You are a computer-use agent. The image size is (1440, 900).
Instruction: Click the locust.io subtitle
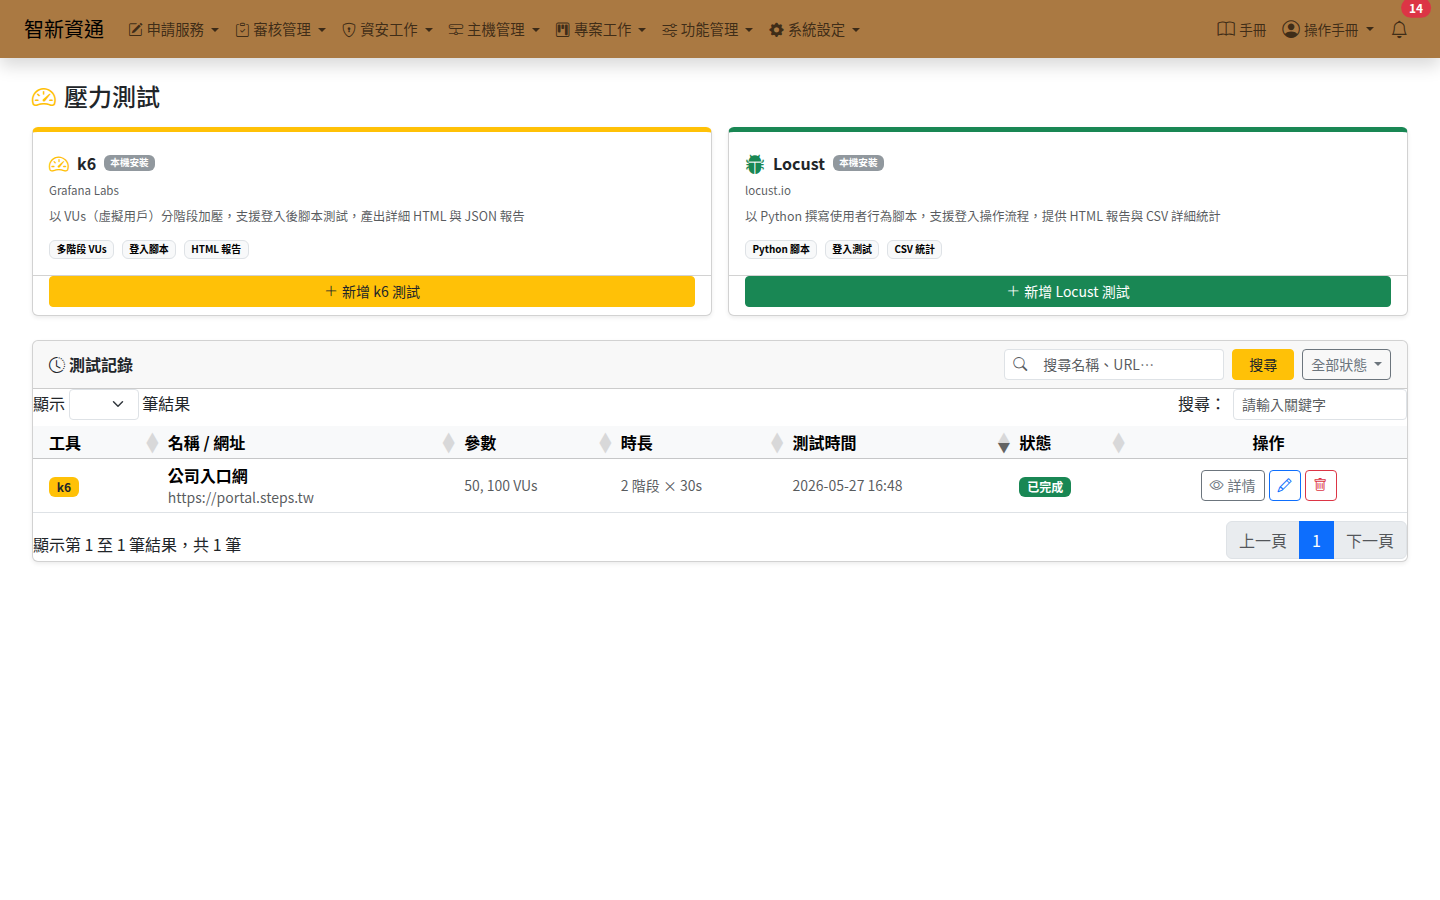768,190
